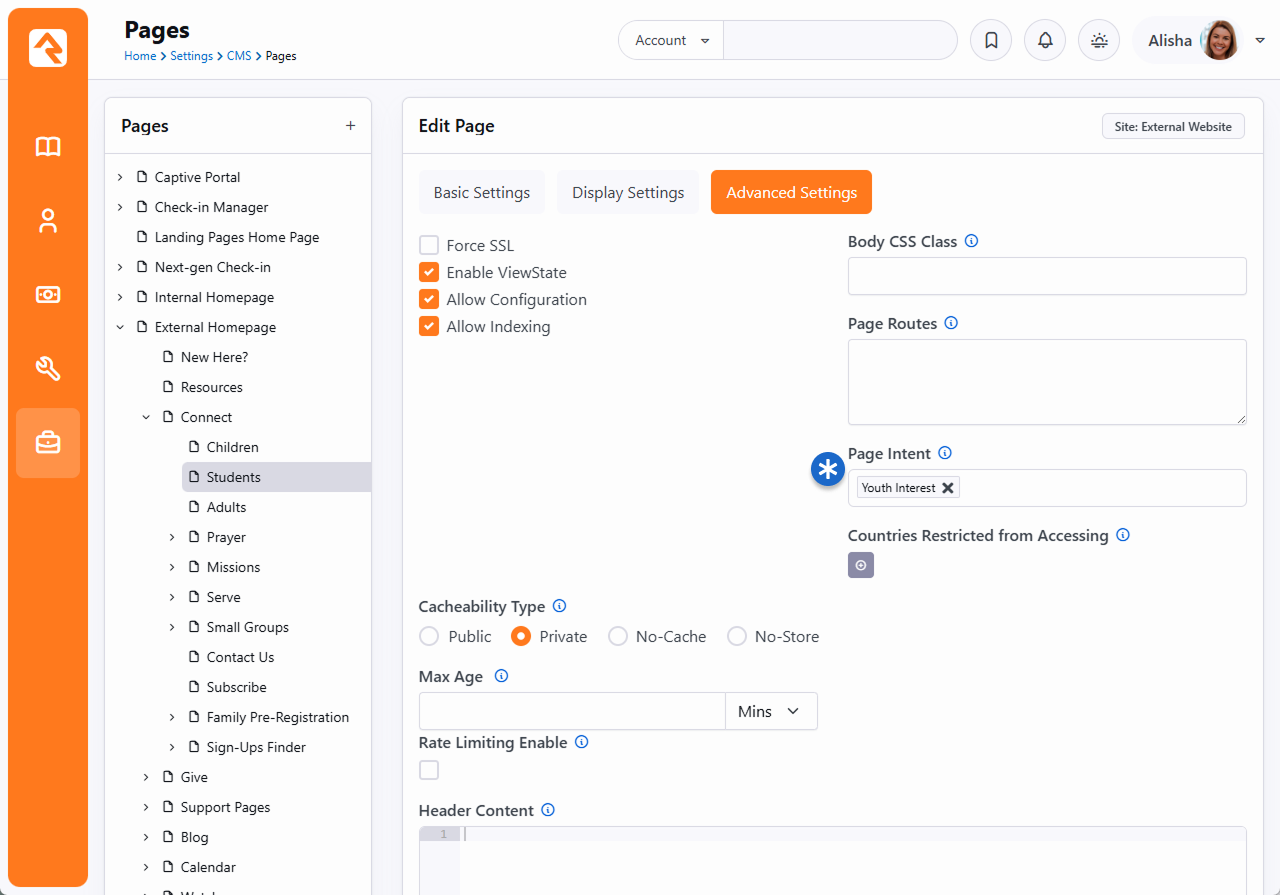Open the book icon in left sidebar
The image size is (1280, 895).
48,147
